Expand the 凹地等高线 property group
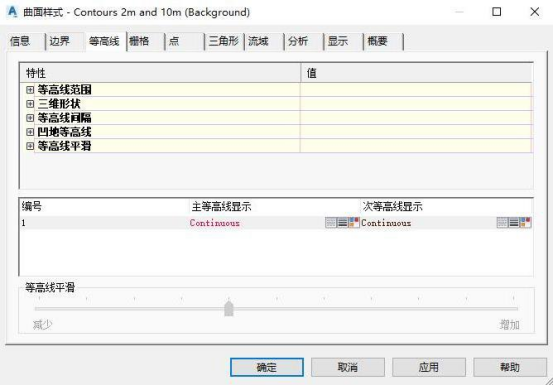This screenshot has height=385, width=554. 30,132
